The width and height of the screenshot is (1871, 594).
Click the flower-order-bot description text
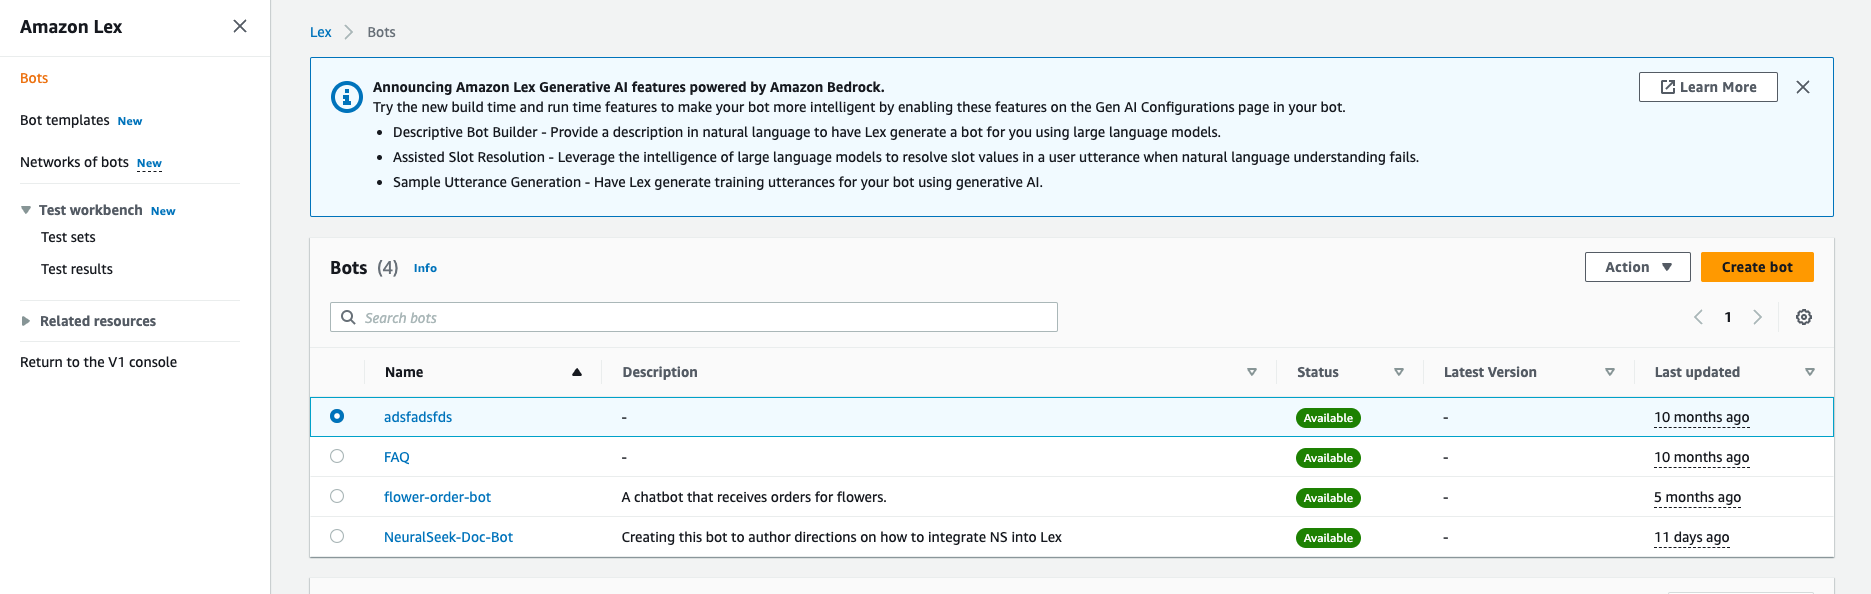coord(754,497)
